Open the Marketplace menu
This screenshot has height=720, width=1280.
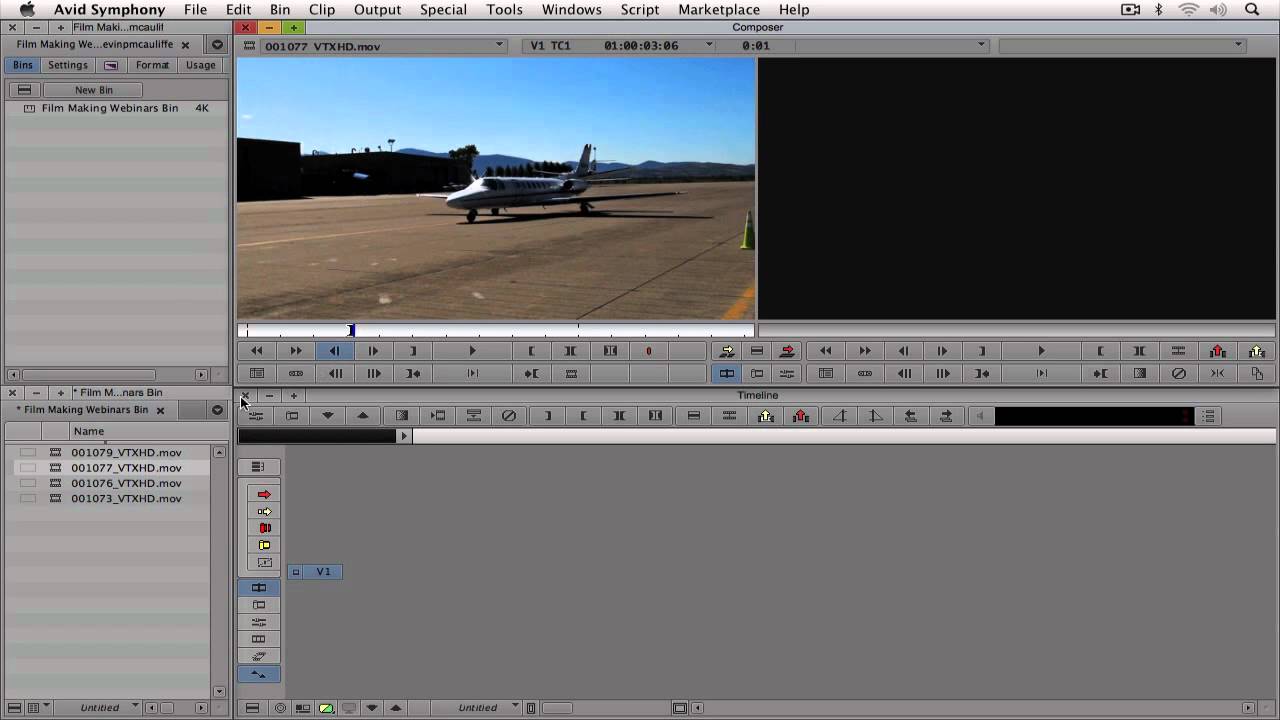[x=719, y=9]
